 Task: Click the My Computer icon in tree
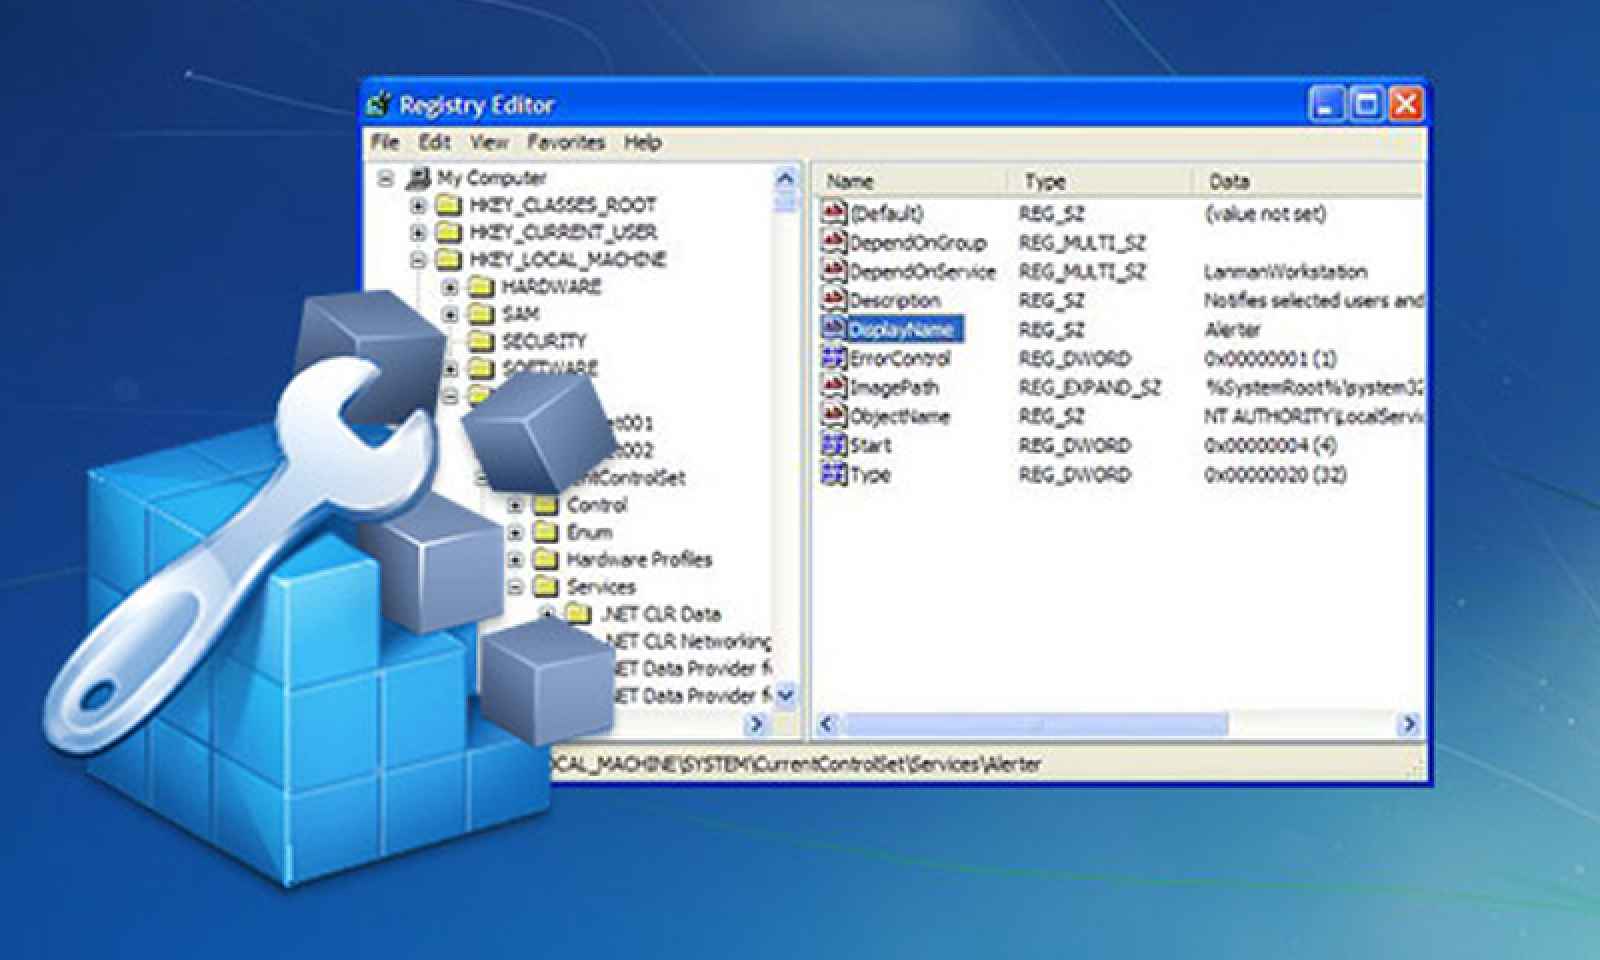(x=418, y=179)
